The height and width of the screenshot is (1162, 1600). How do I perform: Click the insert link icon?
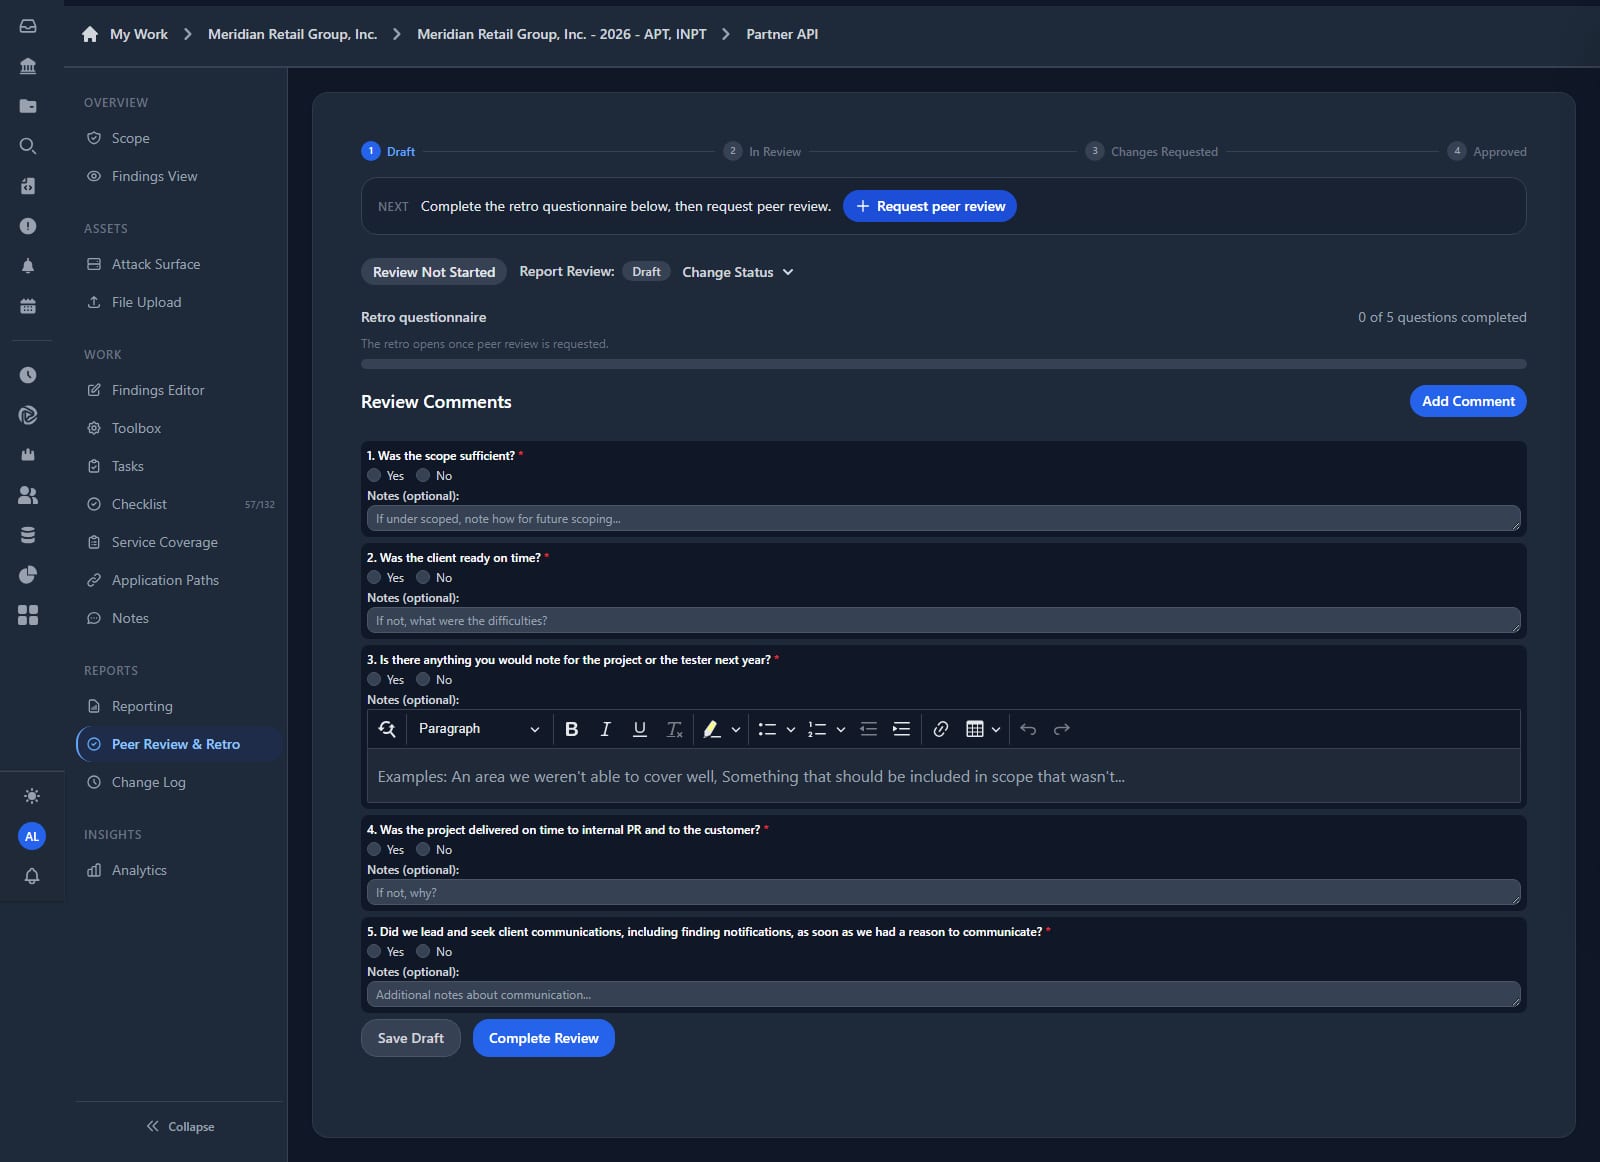tap(941, 729)
